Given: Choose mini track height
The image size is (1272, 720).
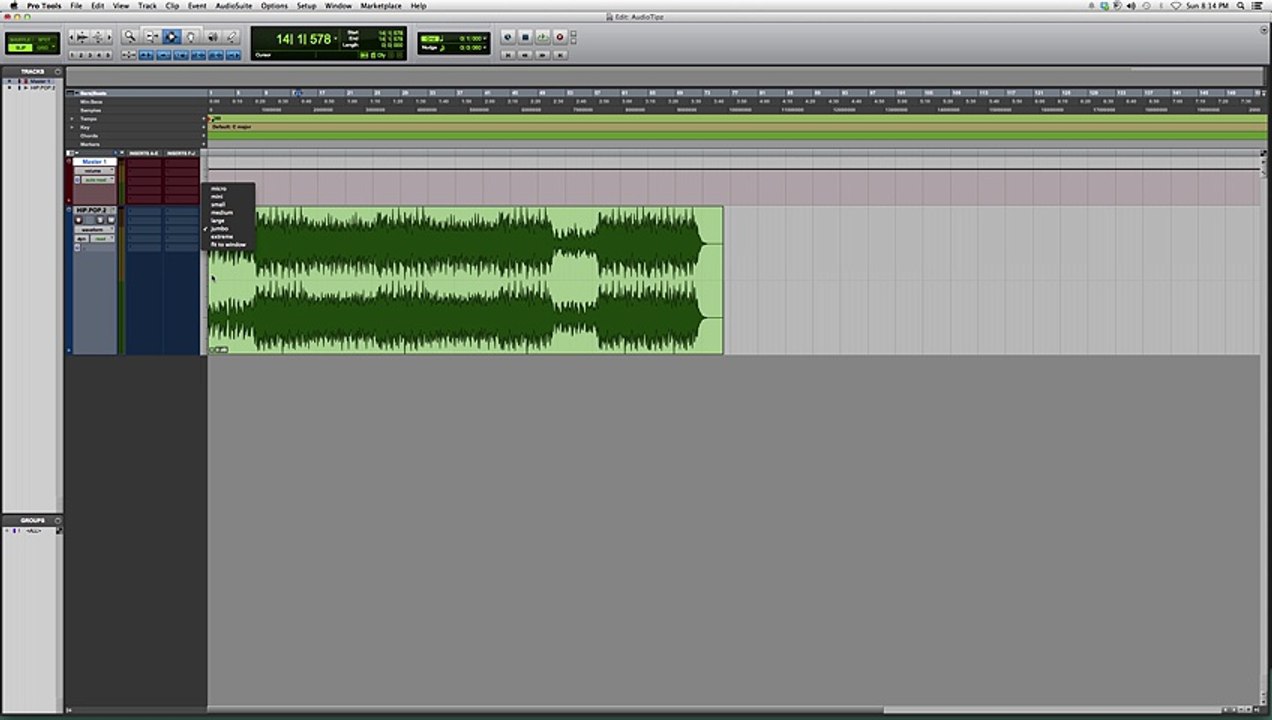Looking at the screenshot, I should coord(217,197).
